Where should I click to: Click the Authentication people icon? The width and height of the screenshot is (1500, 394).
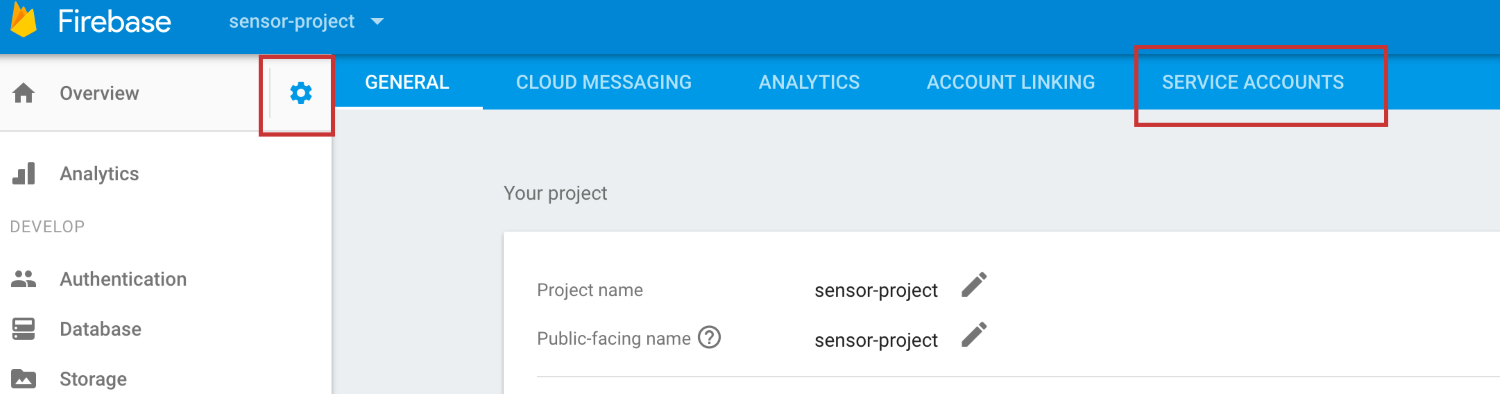[x=23, y=279]
